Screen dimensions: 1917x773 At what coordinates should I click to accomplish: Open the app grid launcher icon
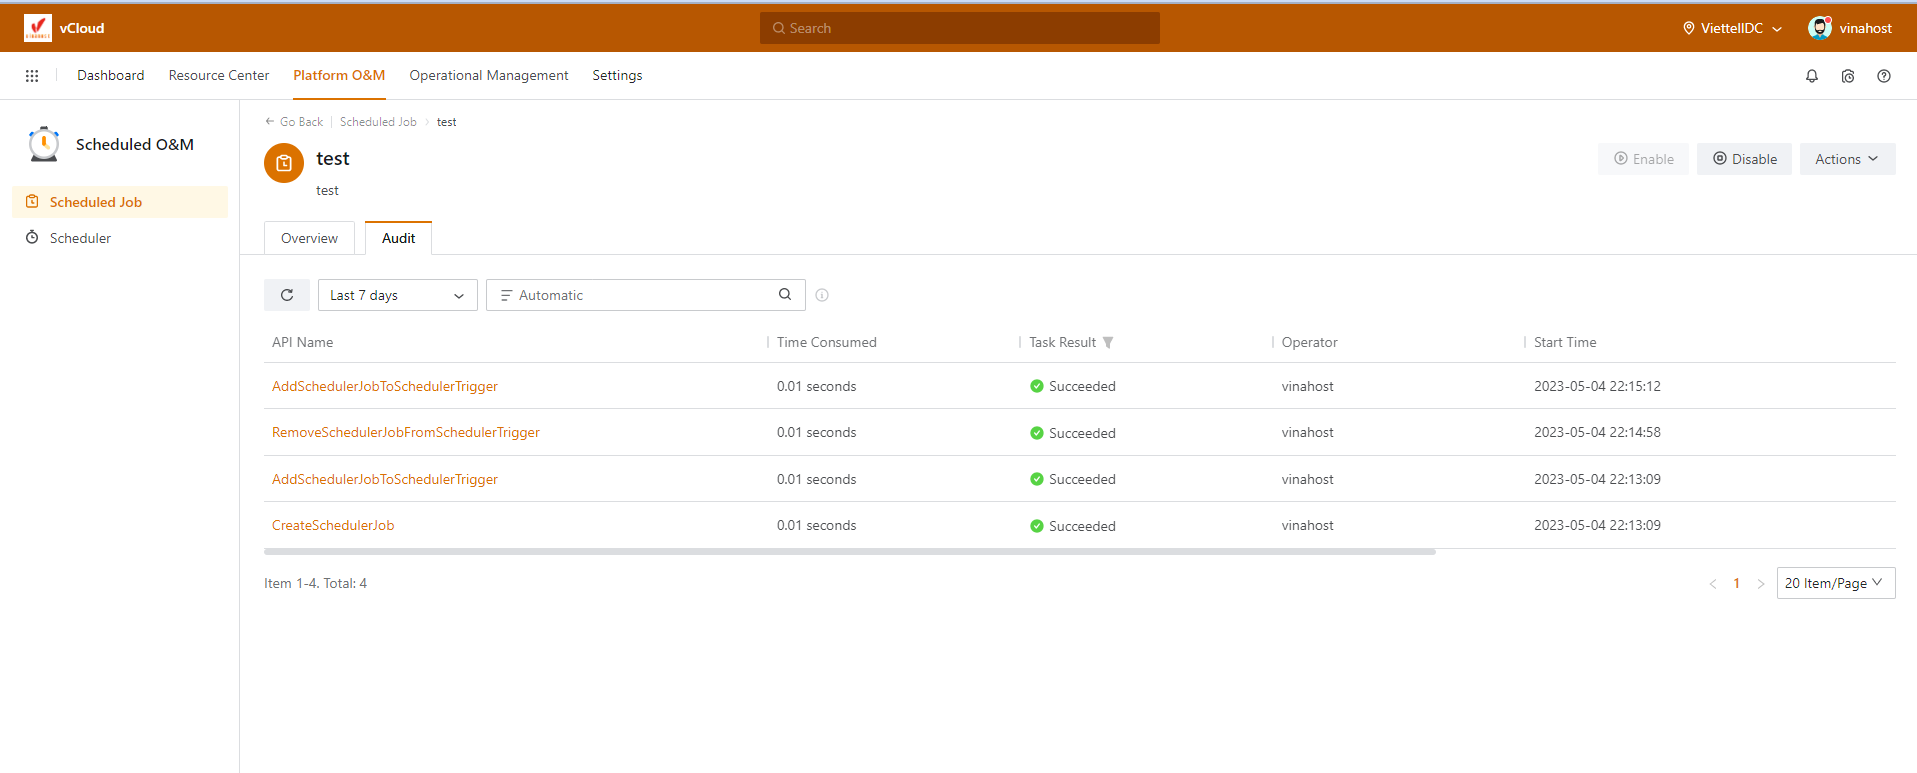(x=32, y=76)
